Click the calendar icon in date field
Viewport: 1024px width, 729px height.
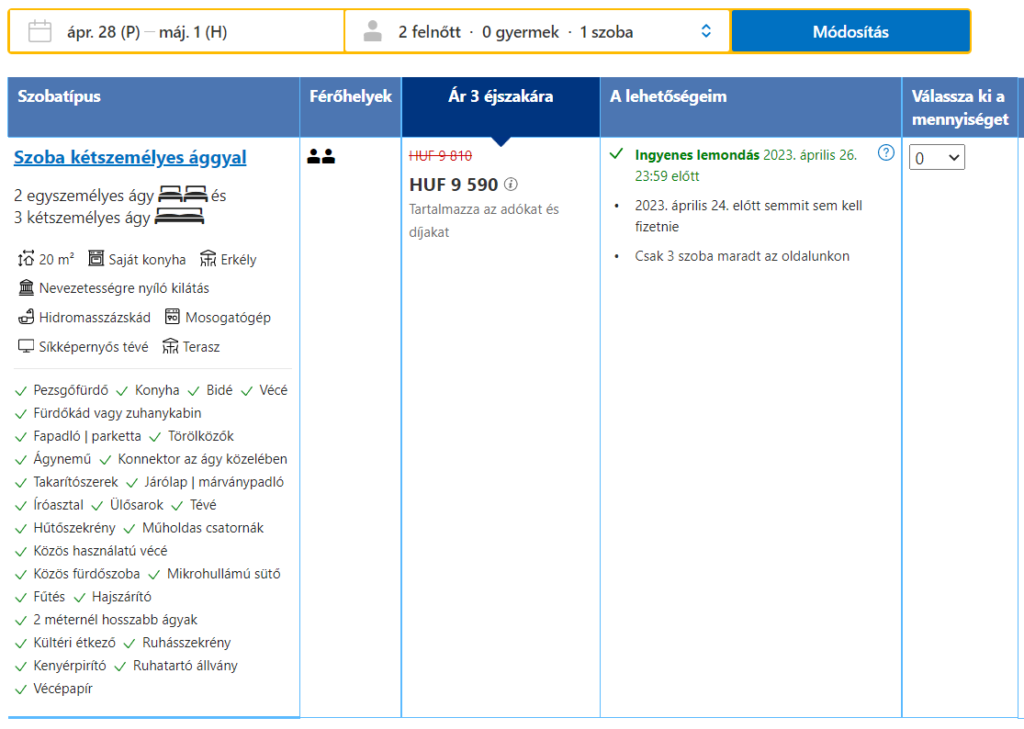pyautogui.click(x=40, y=31)
